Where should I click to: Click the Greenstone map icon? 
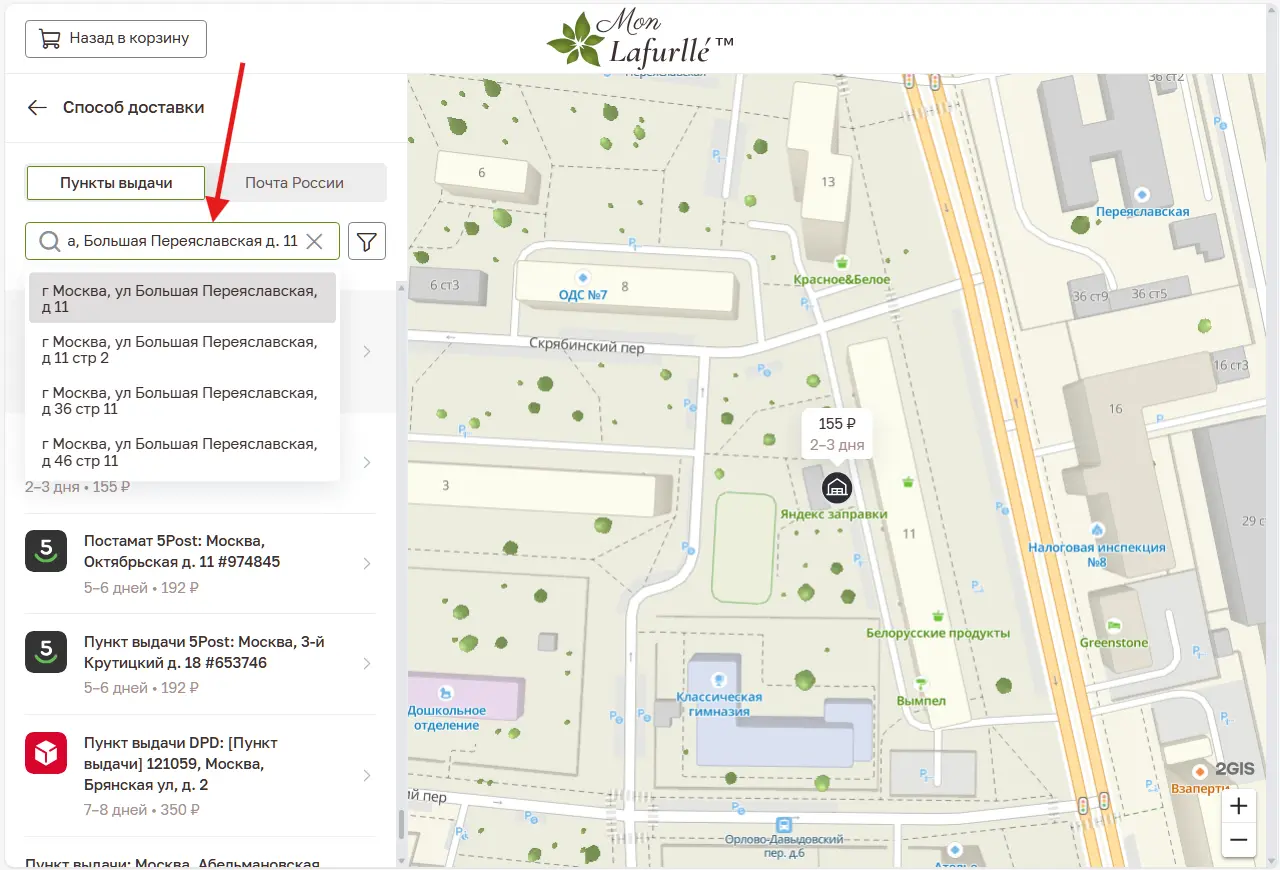[x=1113, y=624]
